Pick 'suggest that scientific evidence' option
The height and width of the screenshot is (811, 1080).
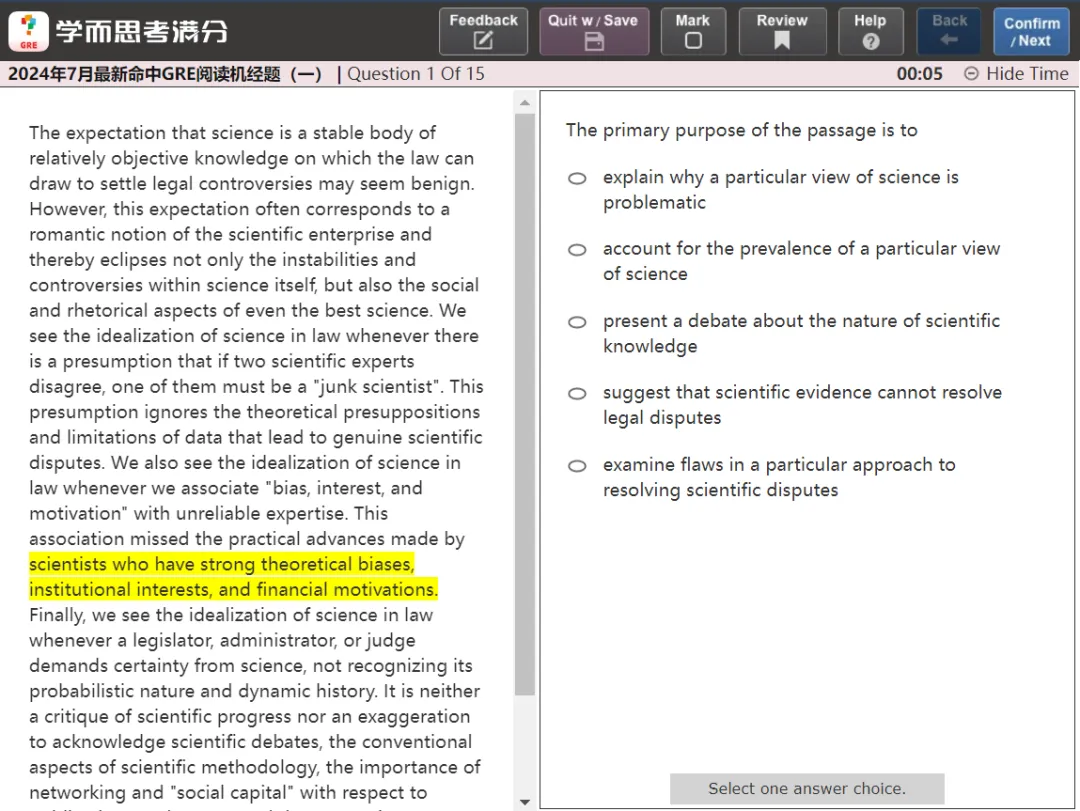(577, 394)
